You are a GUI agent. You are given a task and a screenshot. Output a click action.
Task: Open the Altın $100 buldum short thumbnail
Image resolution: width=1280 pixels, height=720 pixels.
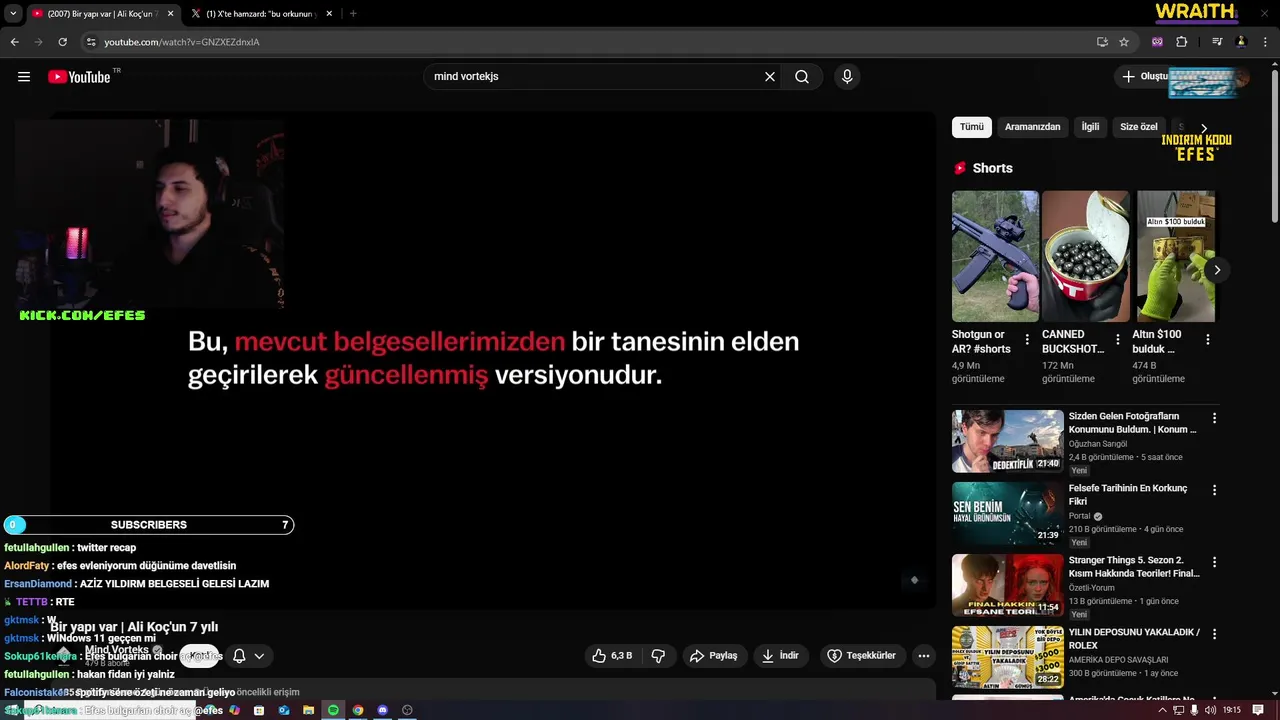(1176, 256)
